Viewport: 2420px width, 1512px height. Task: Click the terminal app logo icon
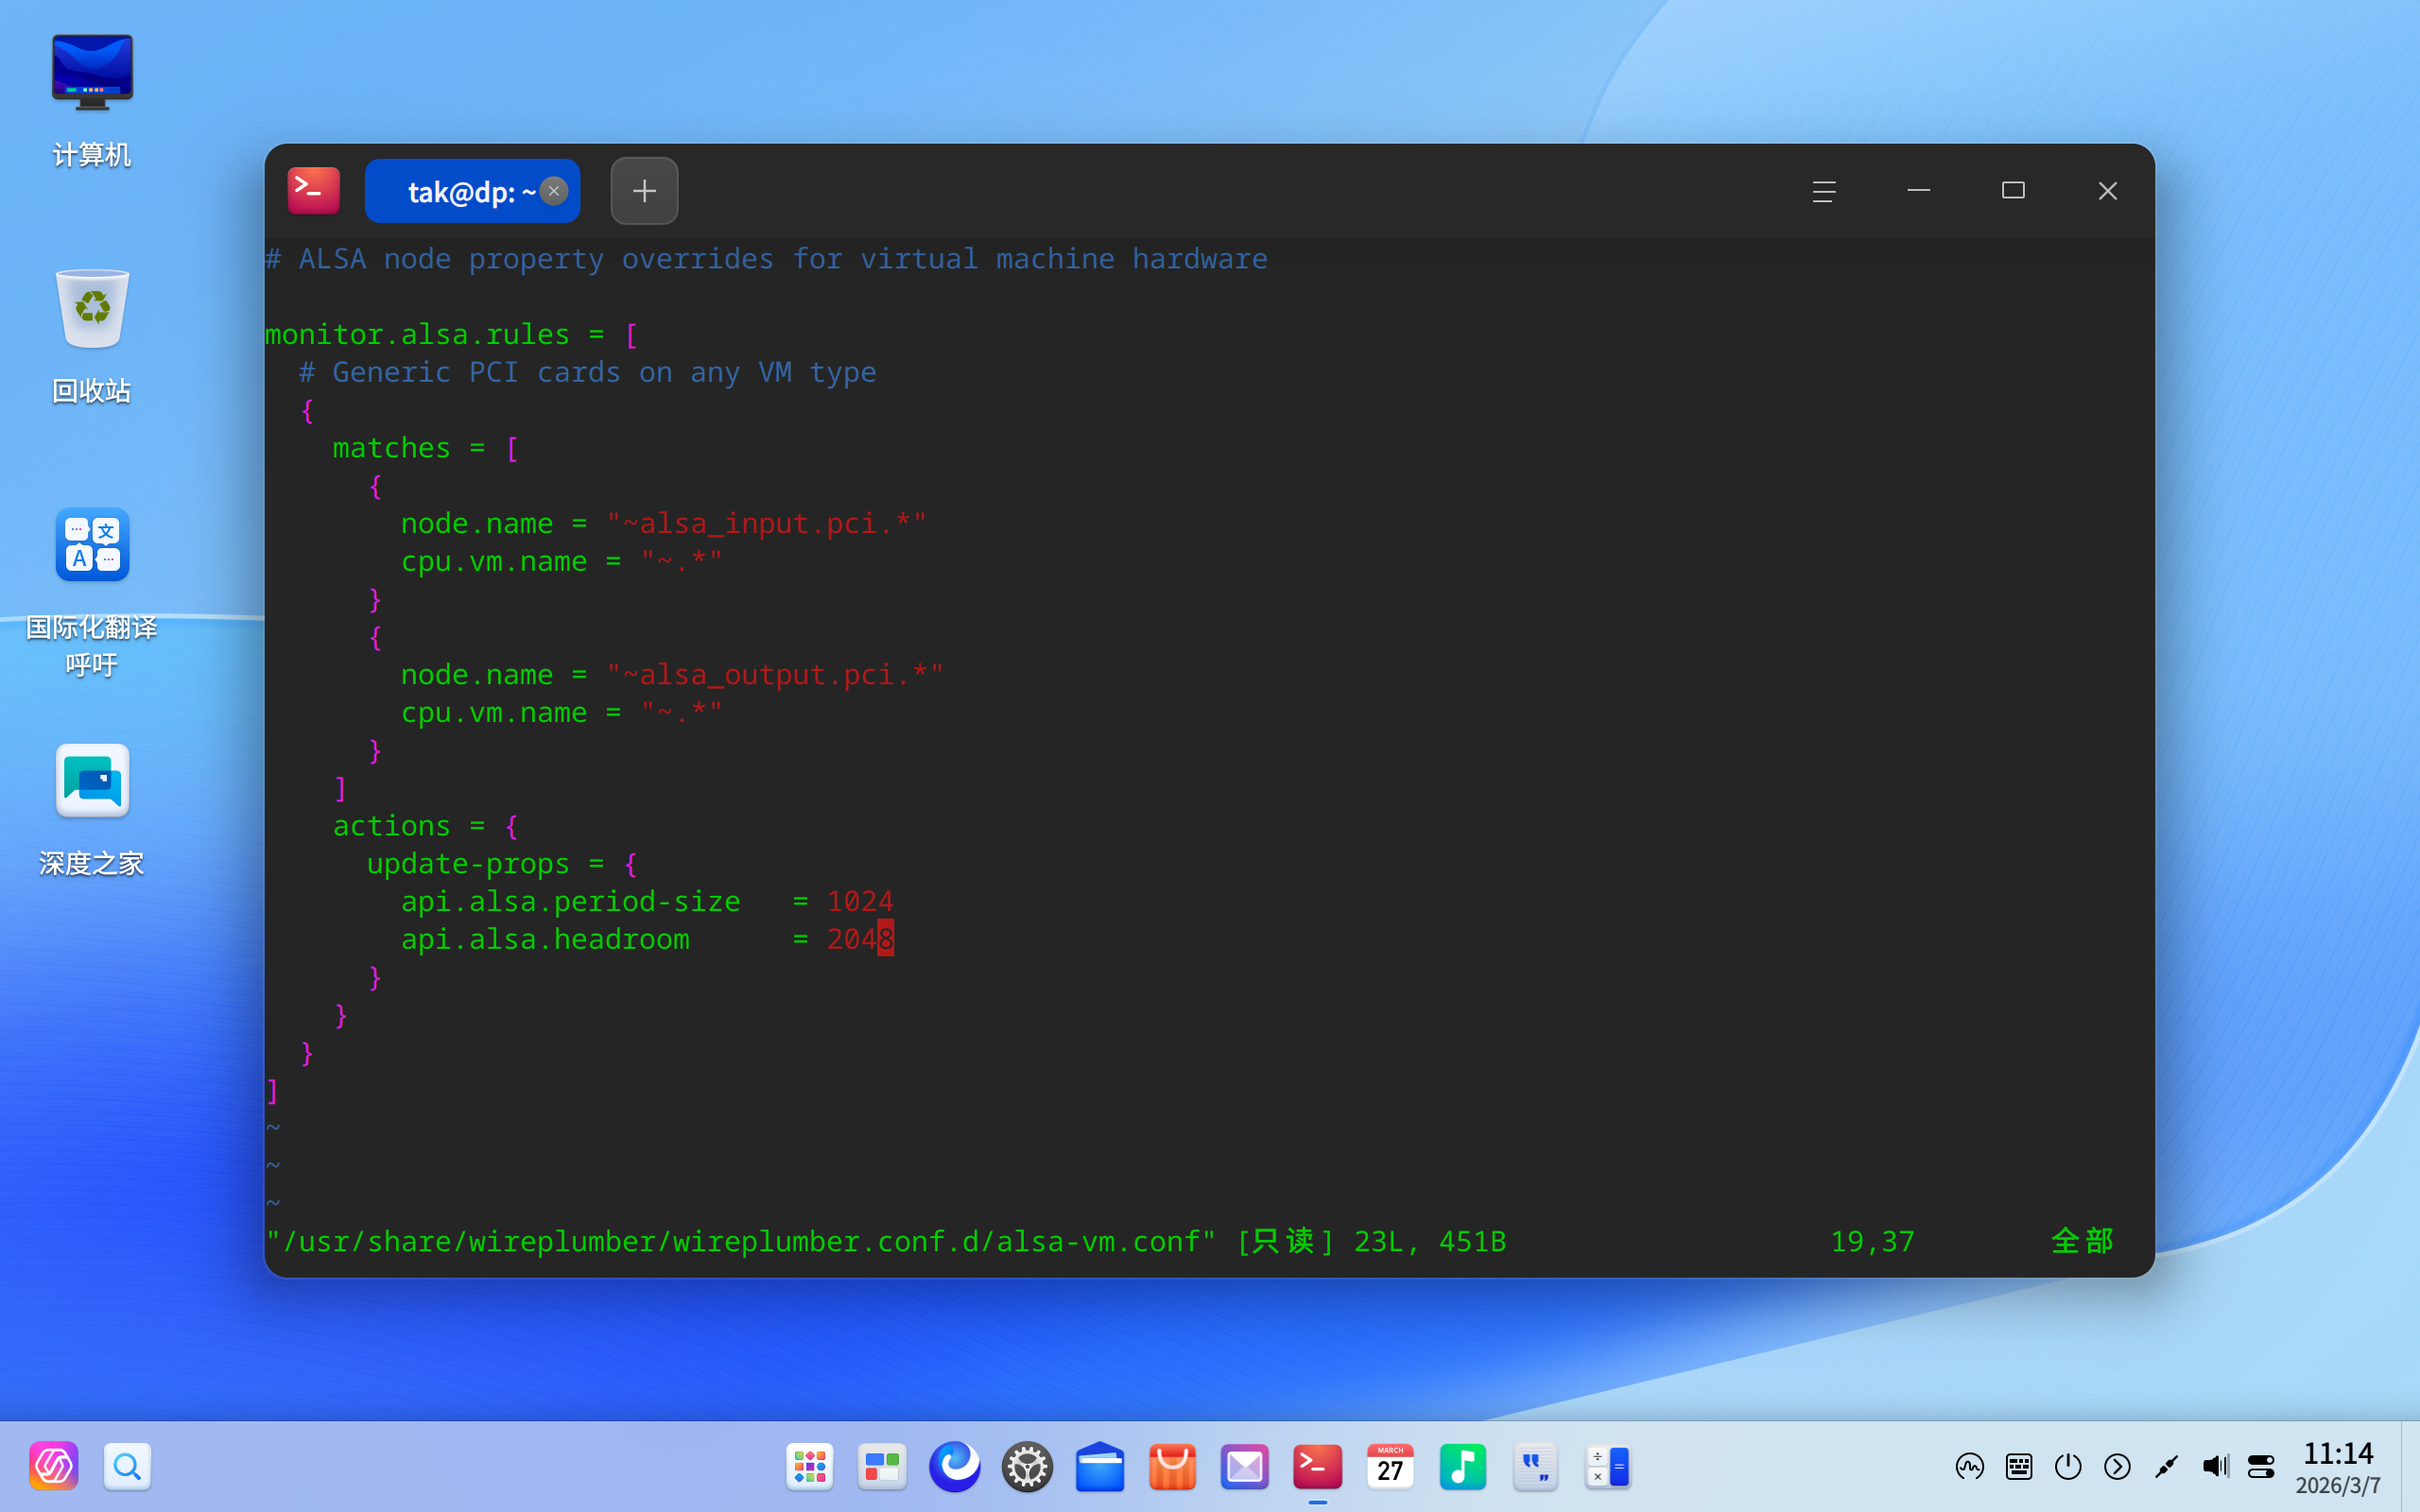tap(313, 190)
